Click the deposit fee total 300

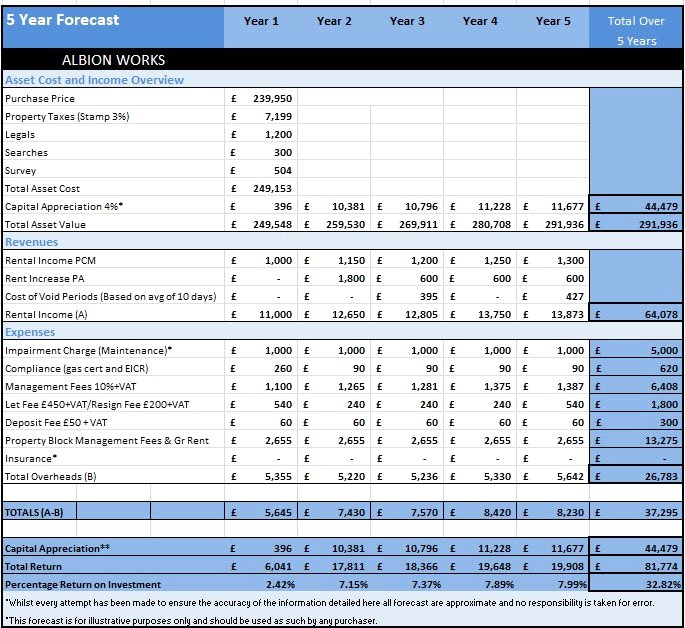pyautogui.click(x=669, y=423)
